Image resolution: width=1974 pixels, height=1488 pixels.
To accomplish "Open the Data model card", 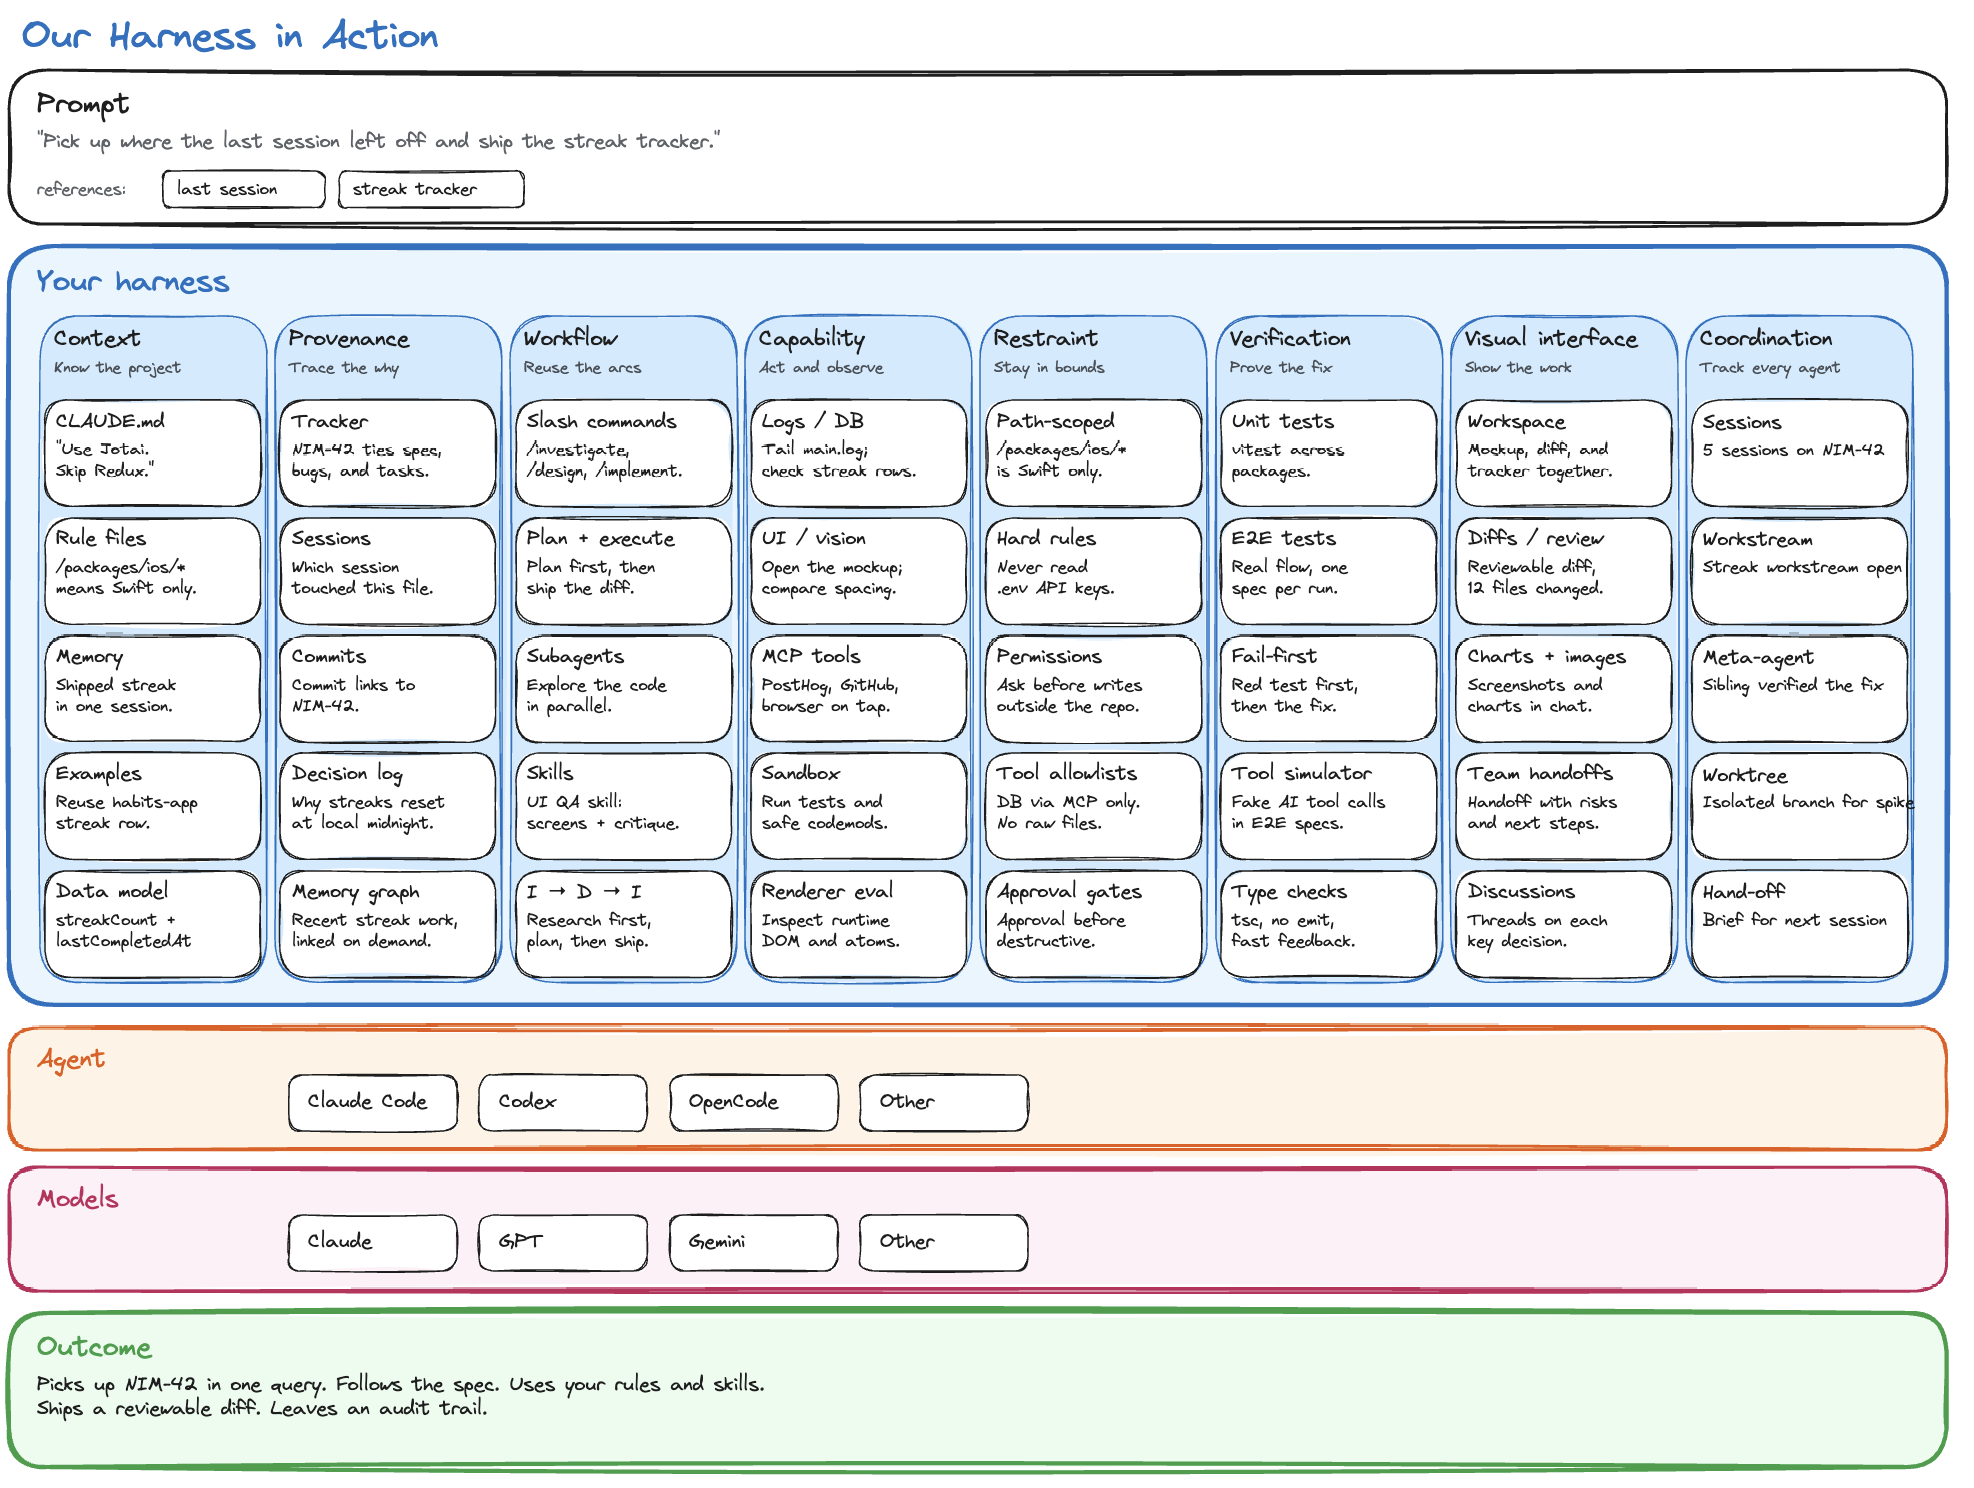I will tap(153, 924).
